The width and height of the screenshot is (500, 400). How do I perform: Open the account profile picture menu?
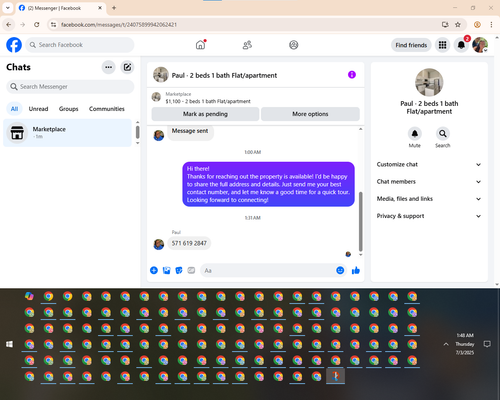pos(480,45)
